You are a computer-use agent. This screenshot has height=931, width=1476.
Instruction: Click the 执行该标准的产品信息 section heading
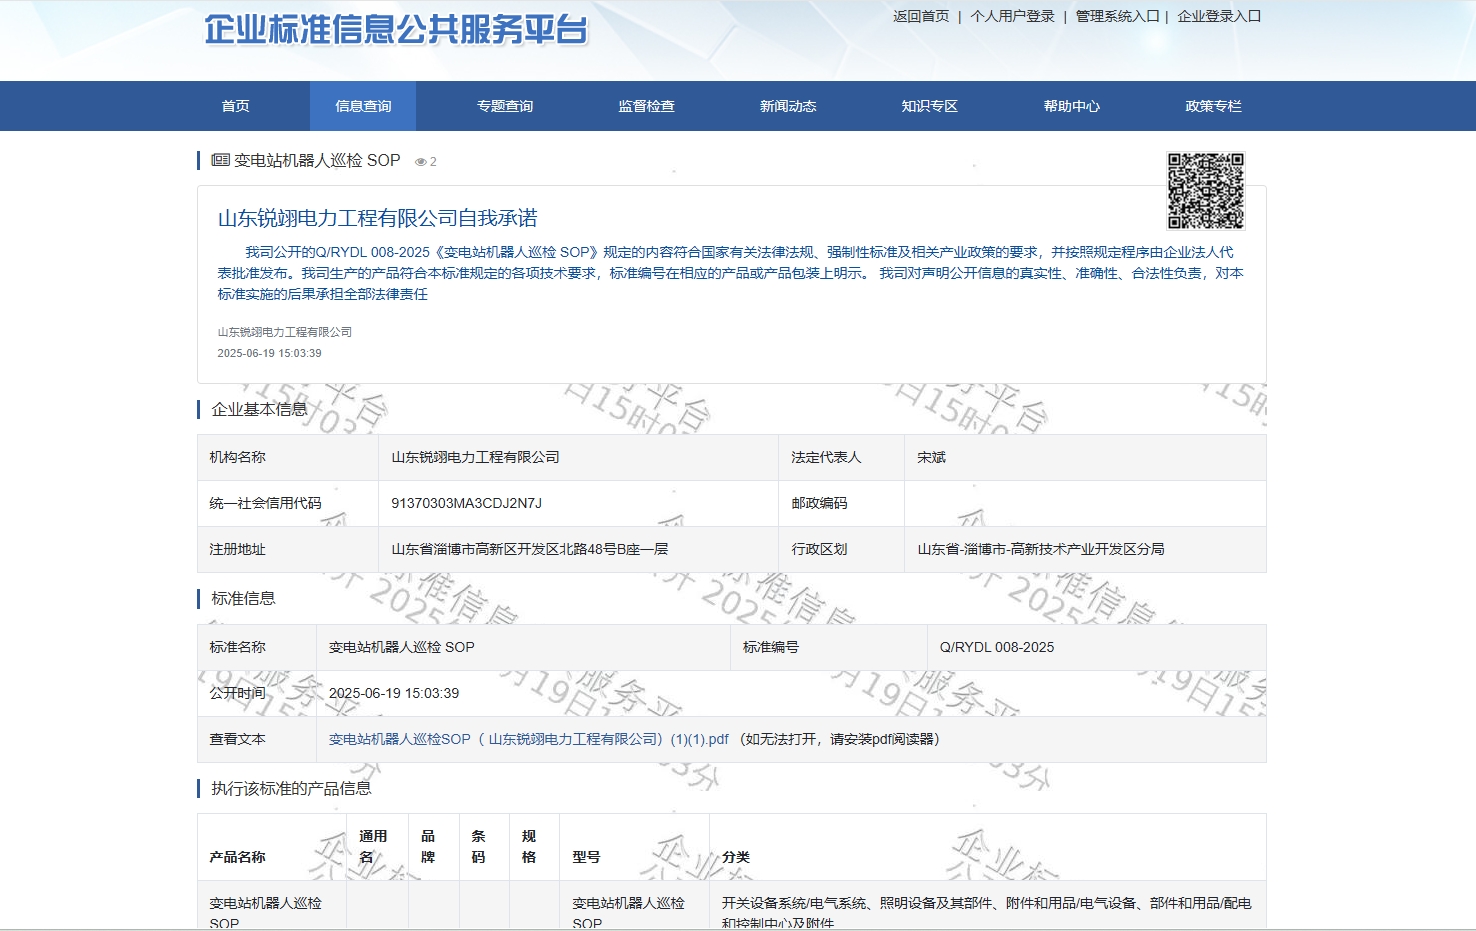point(291,788)
